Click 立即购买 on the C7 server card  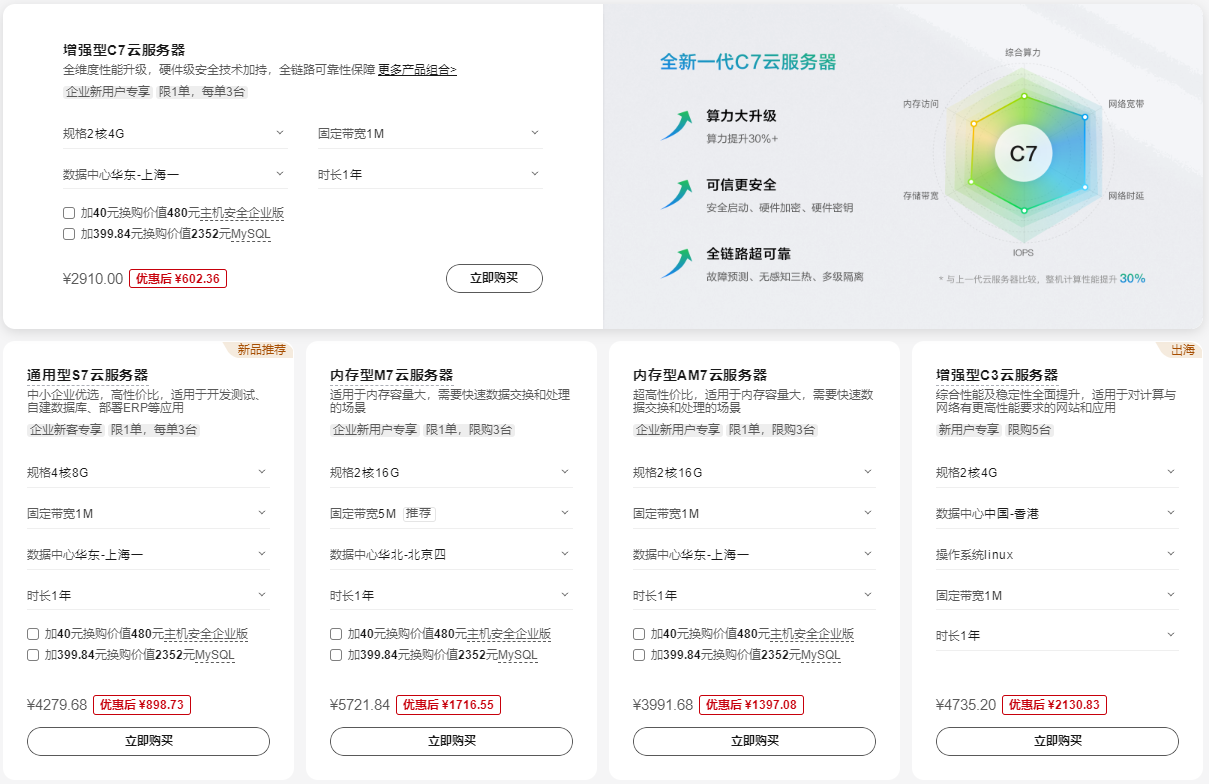tap(494, 278)
